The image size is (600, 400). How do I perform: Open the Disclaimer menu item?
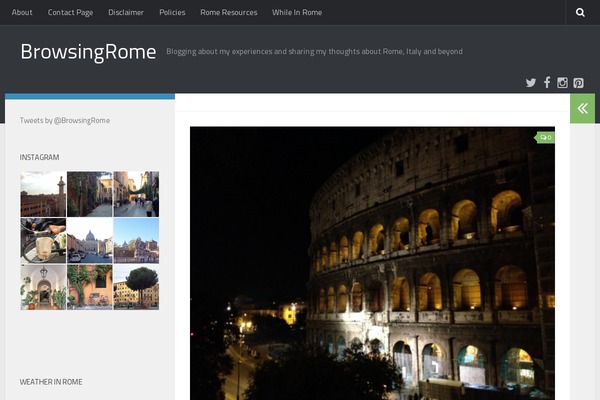[x=126, y=12]
